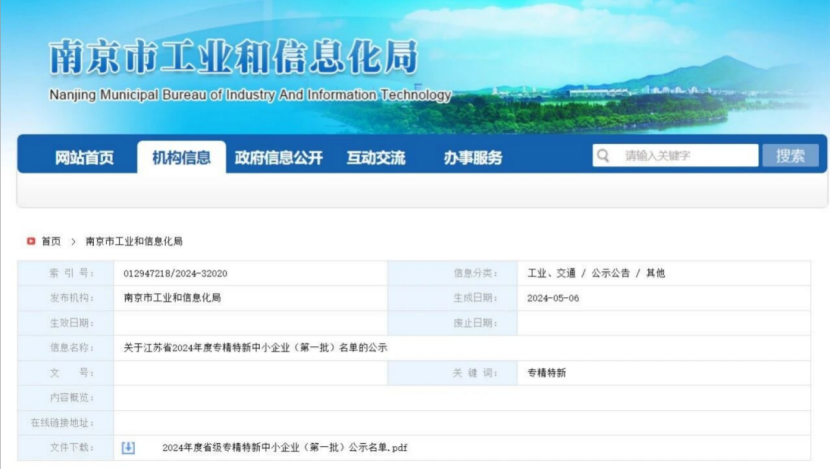Open 南京市工业和信息化局 breadcrumb link
This screenshot has height=469, width=830.
(134, 241)
